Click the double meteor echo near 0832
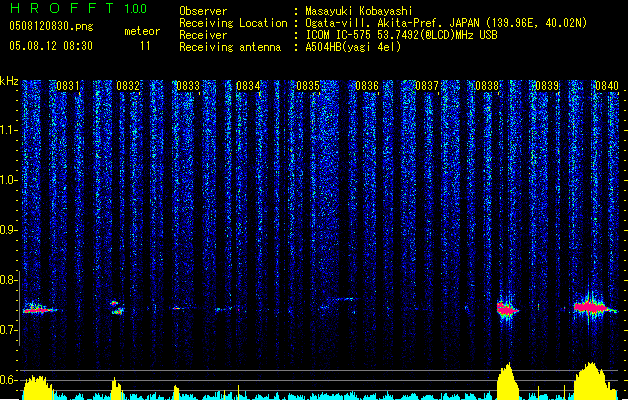This screenshot has height=400, width=629. [117, 307]
